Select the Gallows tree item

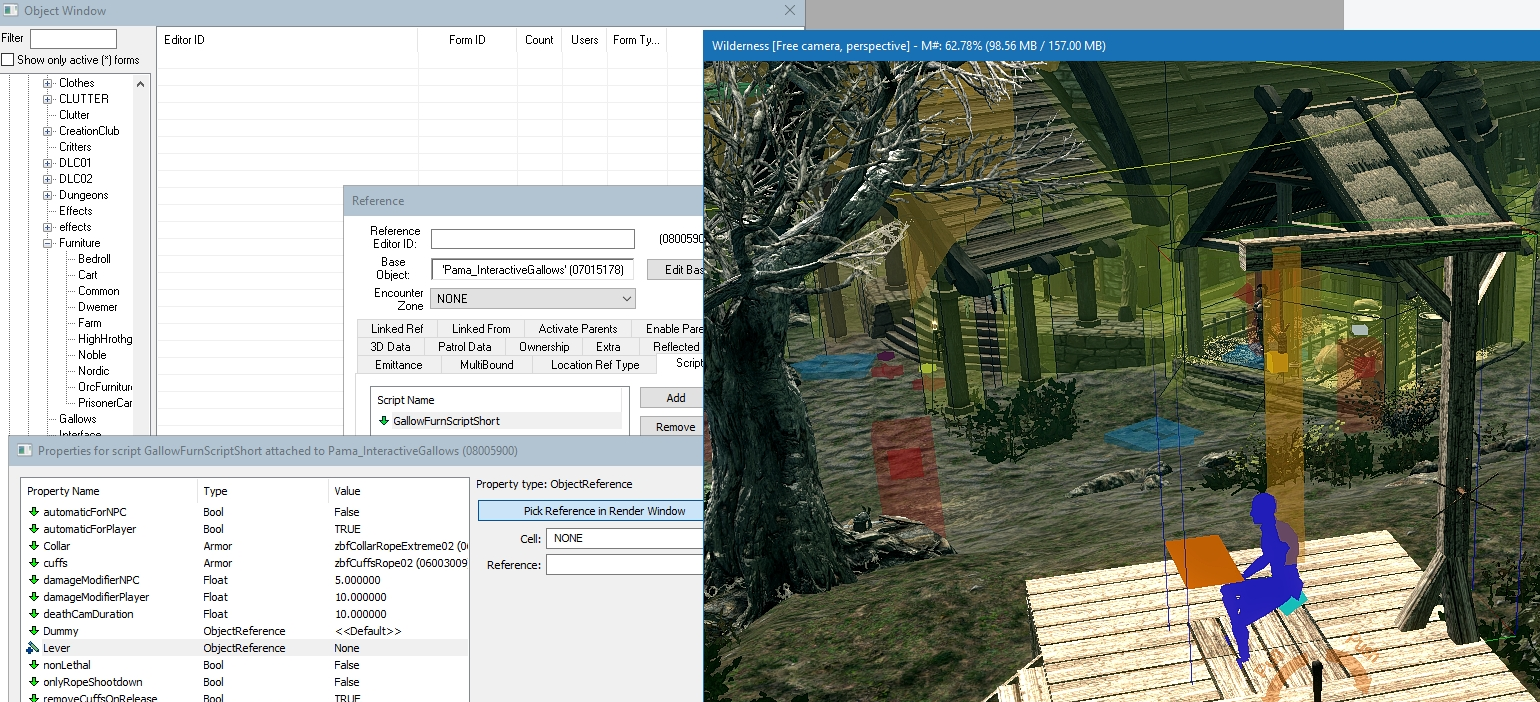pyautogui.click(x=78, y=419)
